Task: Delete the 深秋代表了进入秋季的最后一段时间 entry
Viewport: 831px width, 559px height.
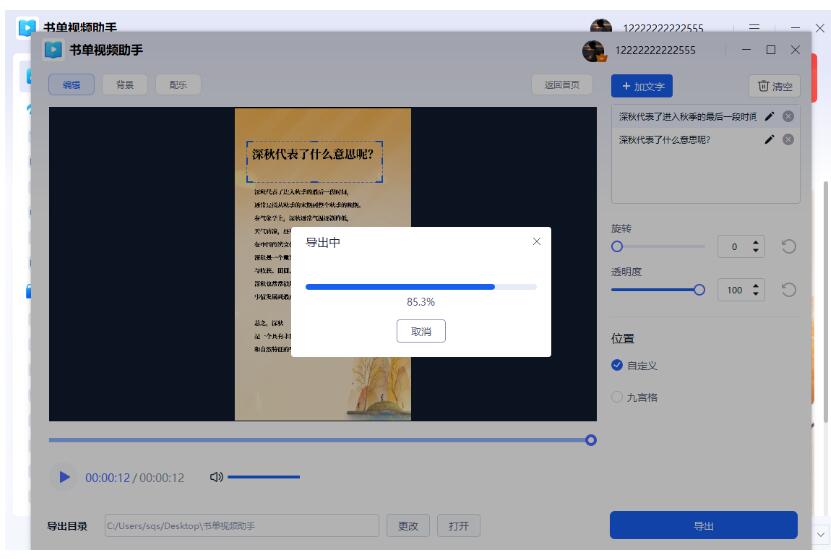Action: pos(788,117)
